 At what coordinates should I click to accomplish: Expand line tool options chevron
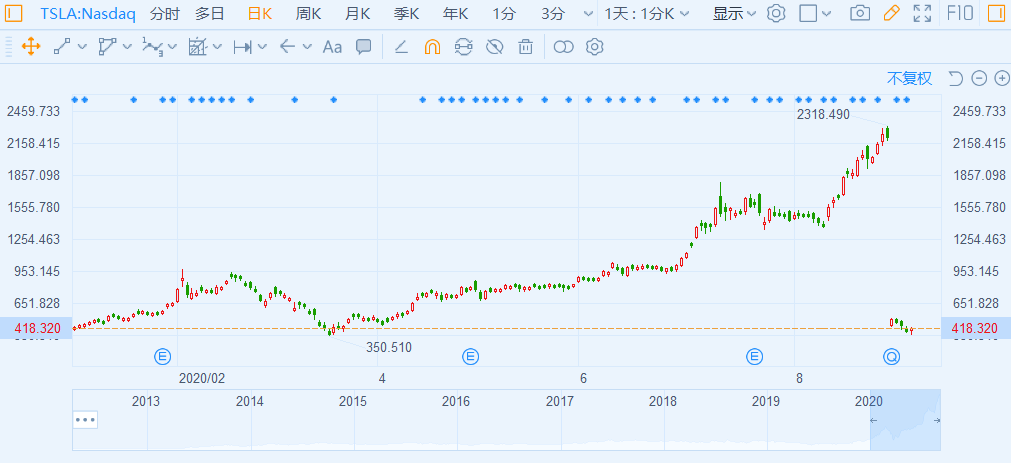point(82,46)
